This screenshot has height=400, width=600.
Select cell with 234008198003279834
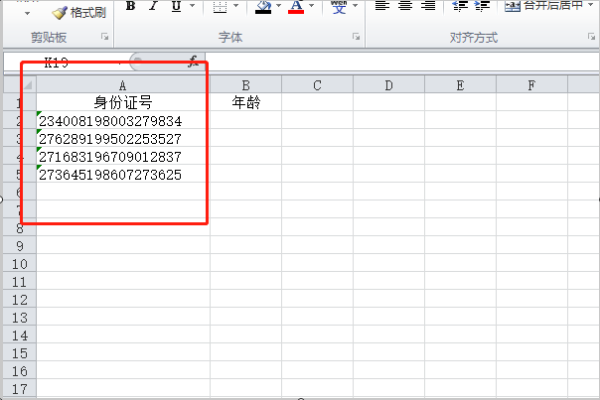point(123,120)
